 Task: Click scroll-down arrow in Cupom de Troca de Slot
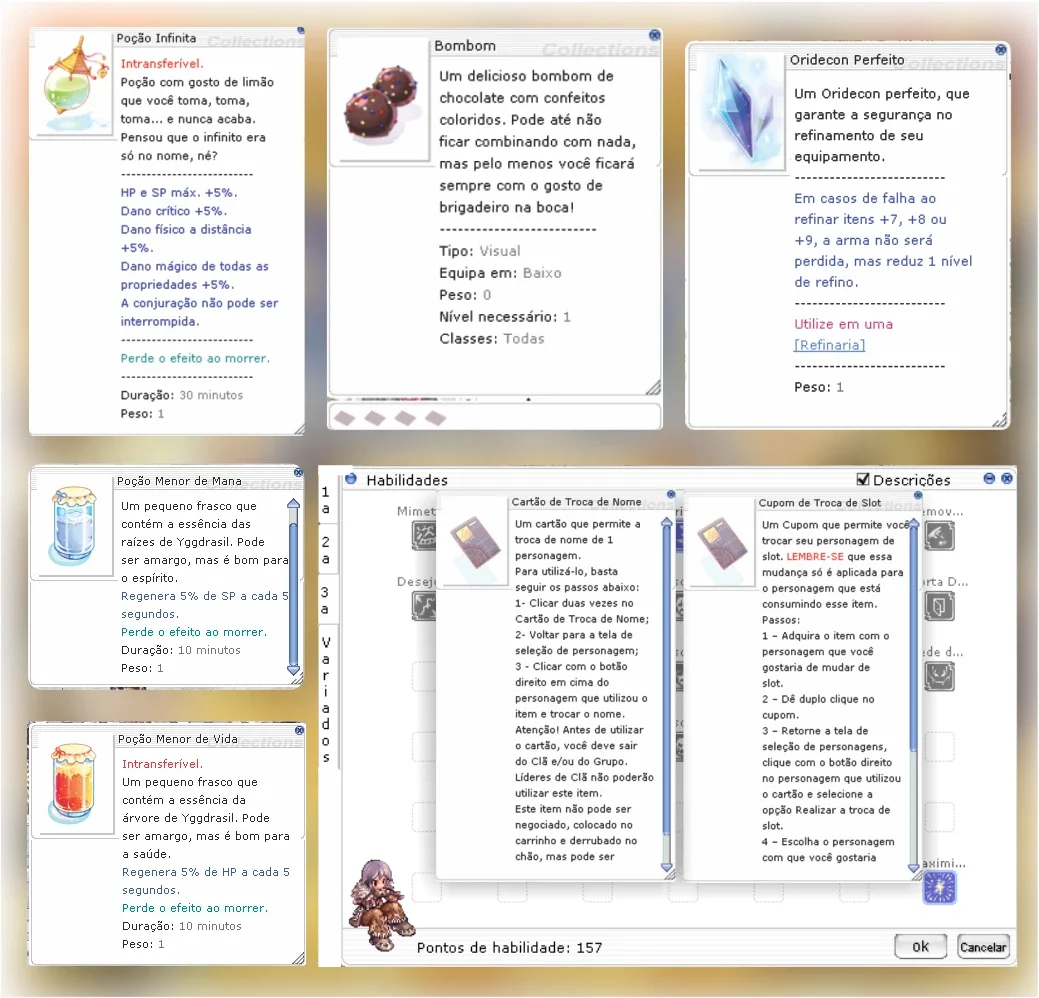tap(914, 867)
